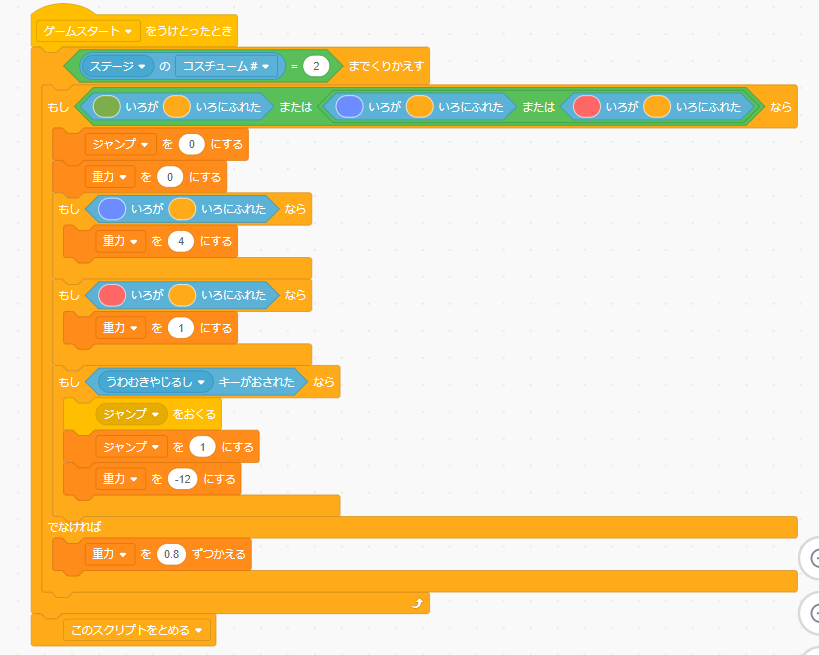
Task: Edit the 0.8 change-by value field
Action: pos(172,553)
